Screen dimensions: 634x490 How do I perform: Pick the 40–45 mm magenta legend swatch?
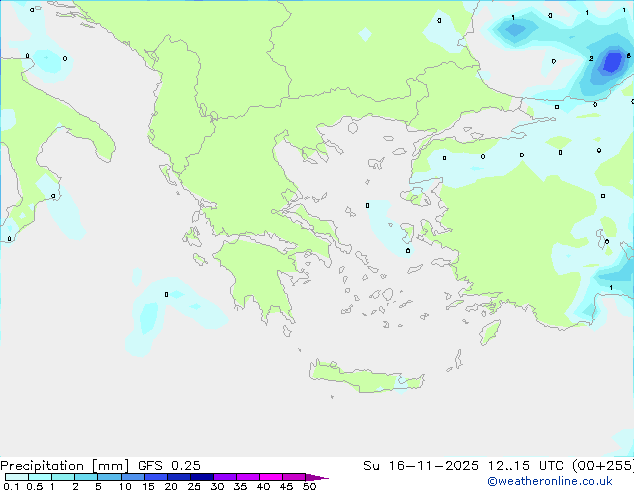271,477
